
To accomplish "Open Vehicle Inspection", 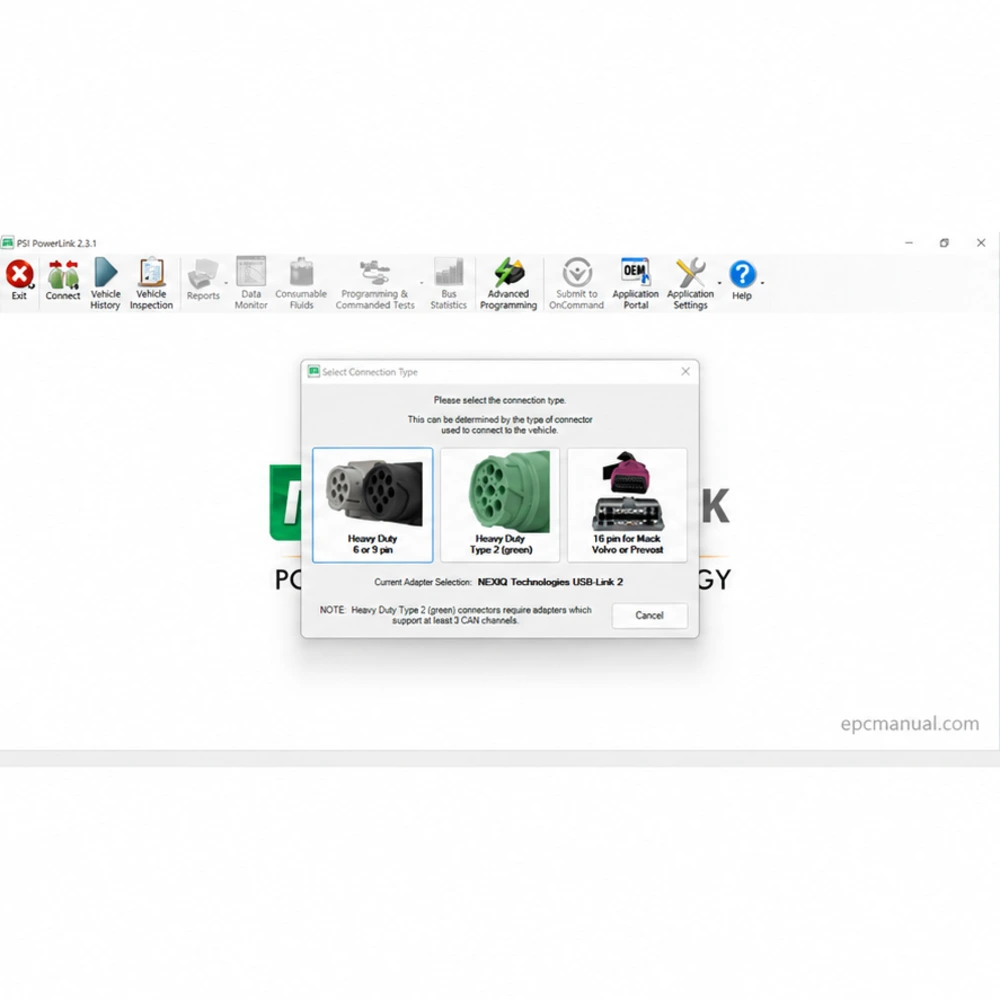I will (151, 283).
